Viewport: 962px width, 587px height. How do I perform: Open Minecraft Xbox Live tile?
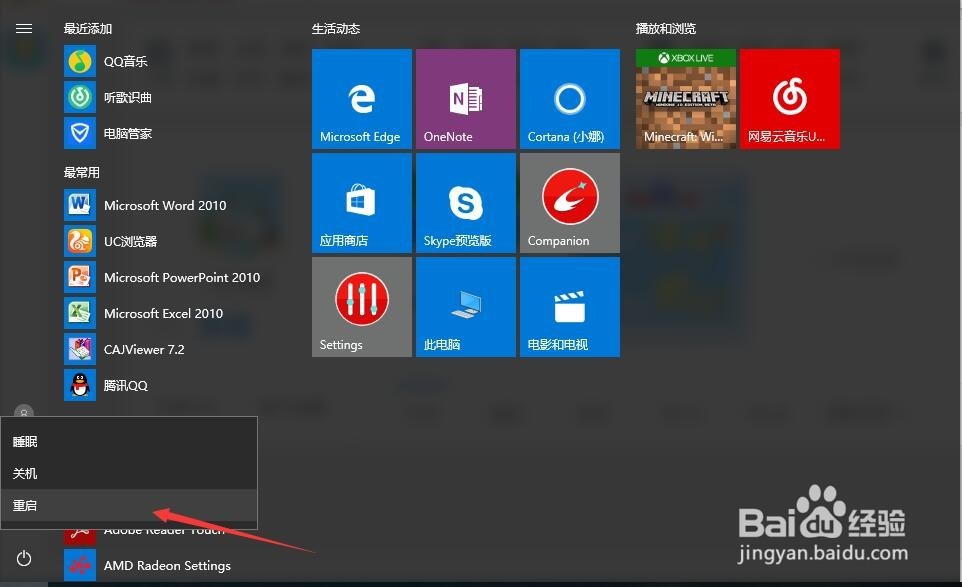[x=686, y=99]
